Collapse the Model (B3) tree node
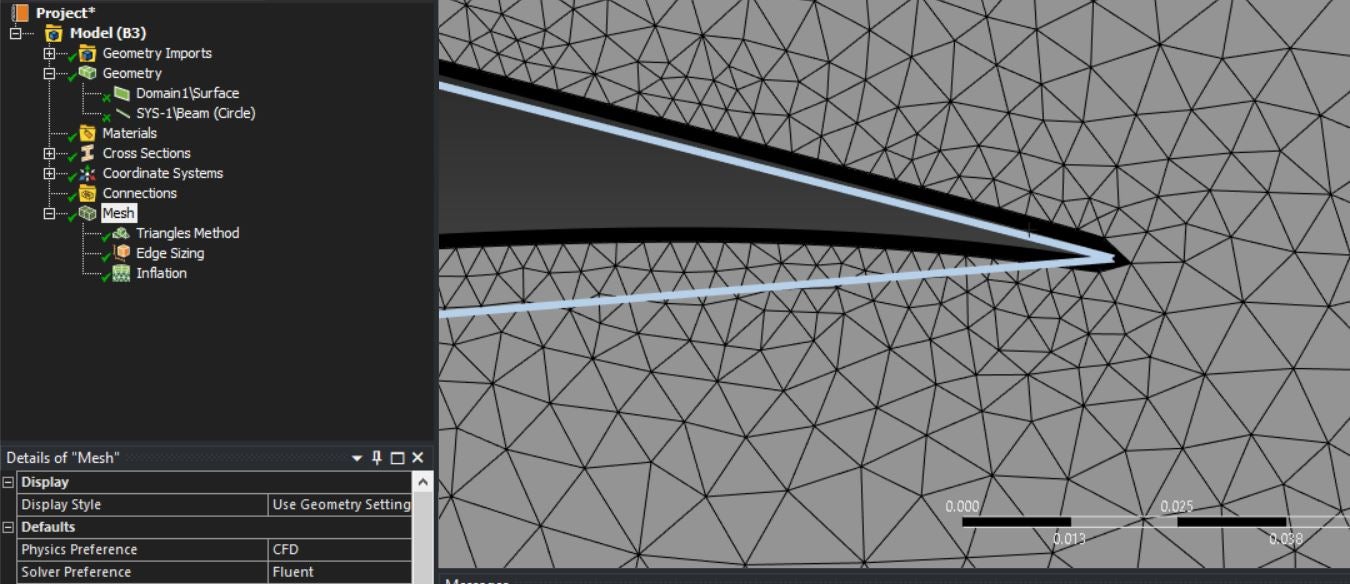The width and height of the screenshot is (1350, 584). (x=15, y=33)
